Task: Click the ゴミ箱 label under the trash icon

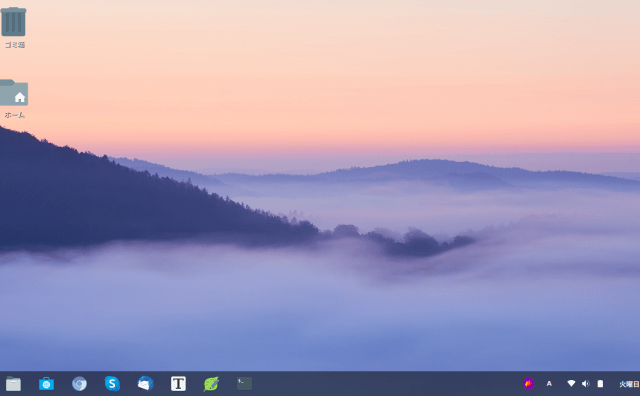Action: click(x=15, y=45)
